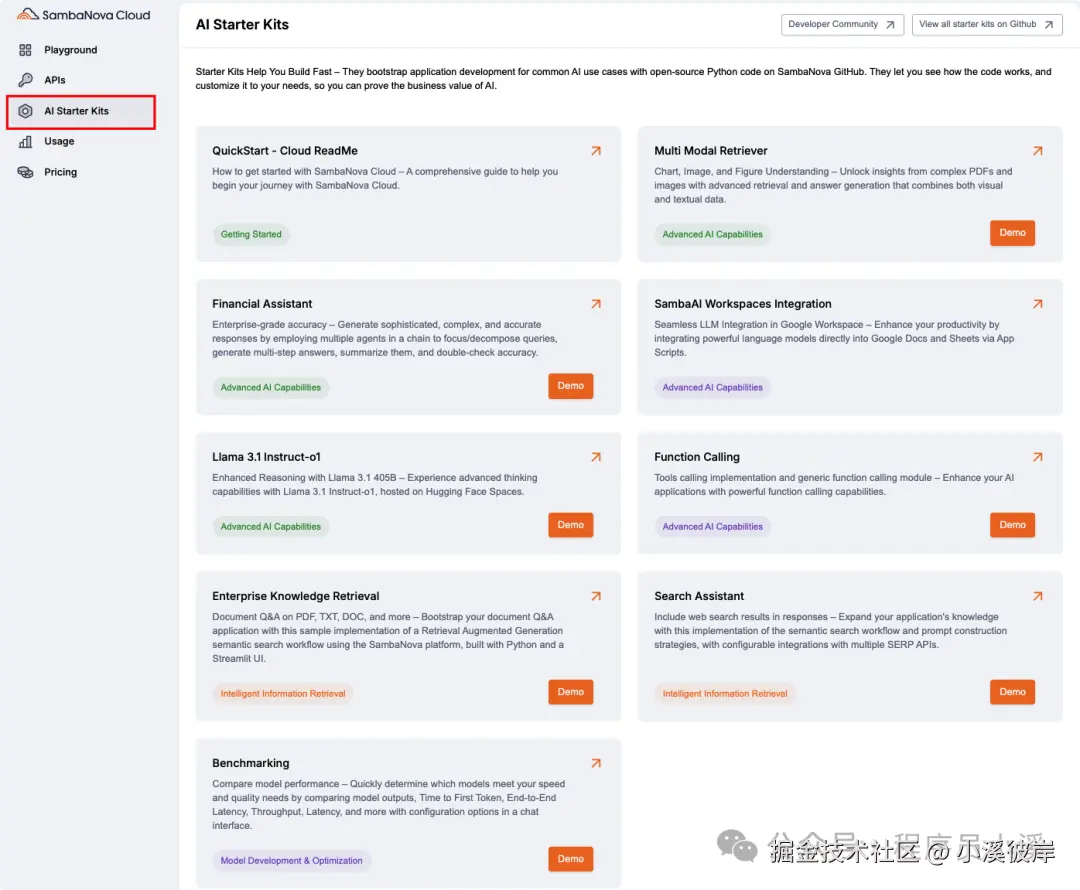The image size is (1080, 890).
Task: Launch the Function Calling Demo
Action: (x=1012, y=525)
